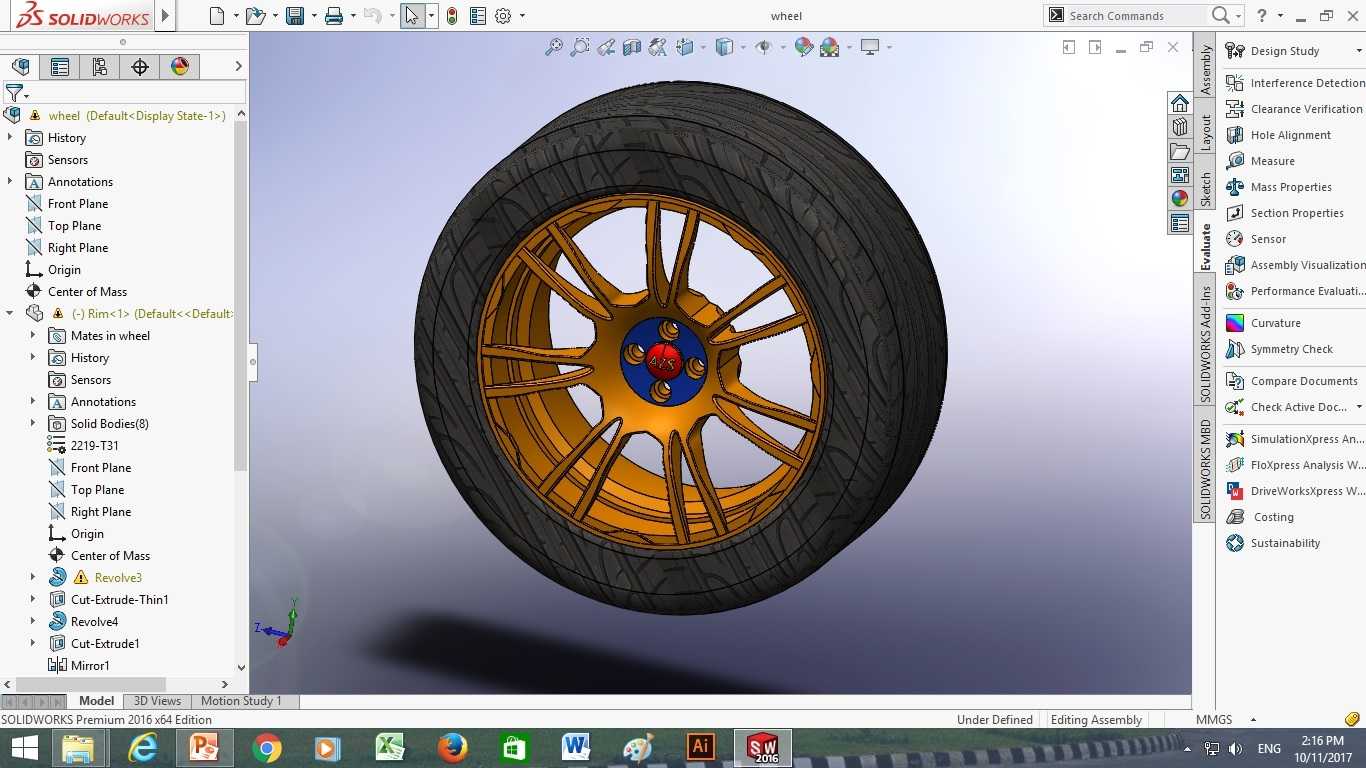
Task: Click the Open file icon
Action: click(255, 16)
